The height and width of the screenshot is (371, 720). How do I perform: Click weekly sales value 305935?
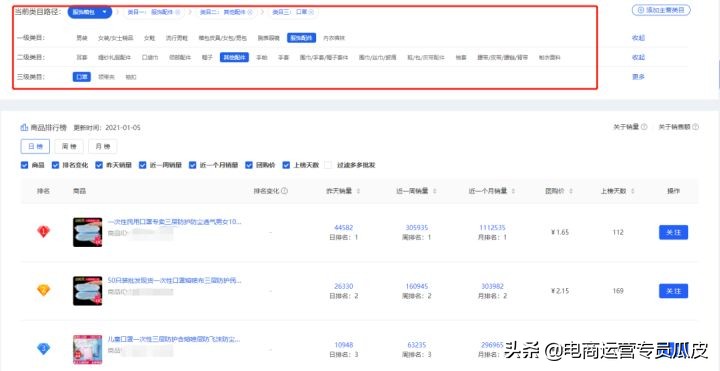(416, 228)
